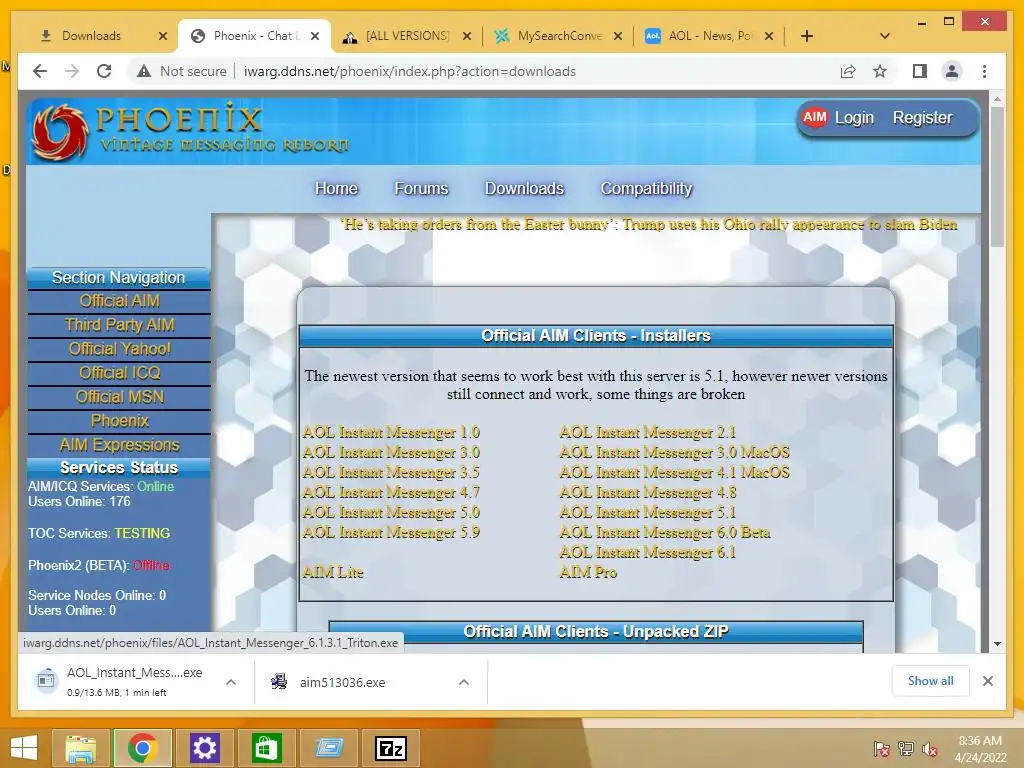The image size is (1024, 768).
Task: Expand options for aim513036.exe download
Action: click(x=464, y=682)
